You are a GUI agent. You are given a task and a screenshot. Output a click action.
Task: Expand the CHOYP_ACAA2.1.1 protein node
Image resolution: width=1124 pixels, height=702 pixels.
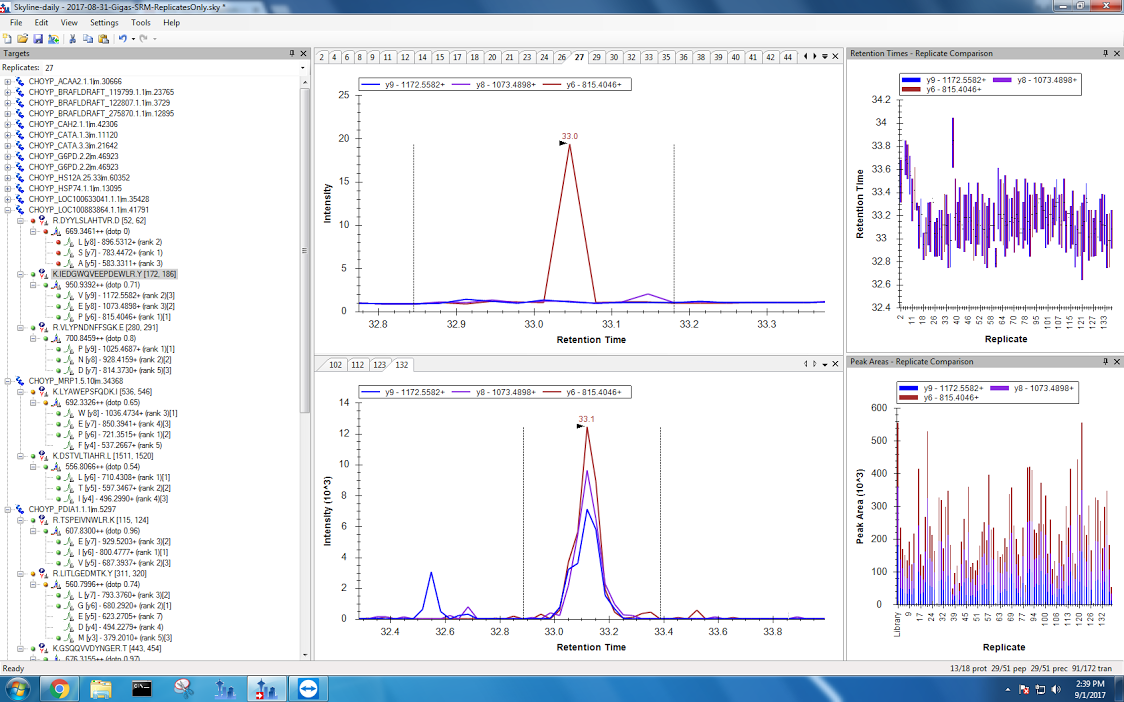8,82
